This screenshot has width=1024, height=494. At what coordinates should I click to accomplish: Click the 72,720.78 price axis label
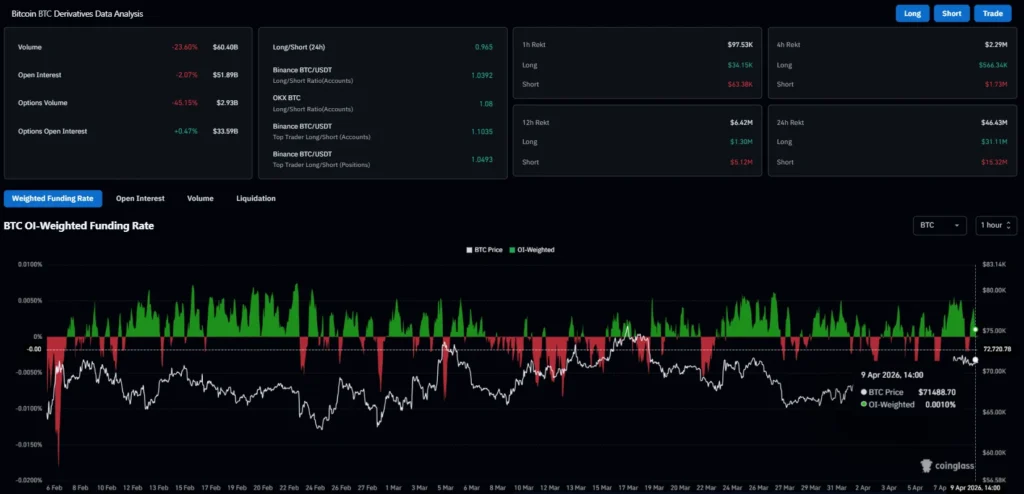tap(999, 349)
